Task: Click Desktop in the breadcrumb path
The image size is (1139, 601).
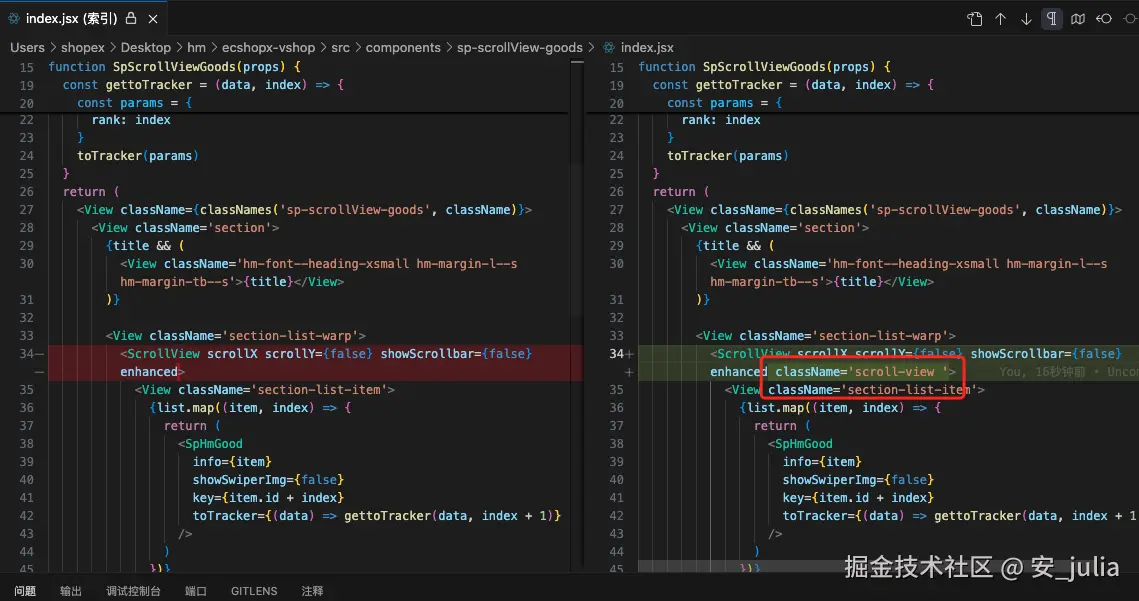Action: tap(145, 47)
